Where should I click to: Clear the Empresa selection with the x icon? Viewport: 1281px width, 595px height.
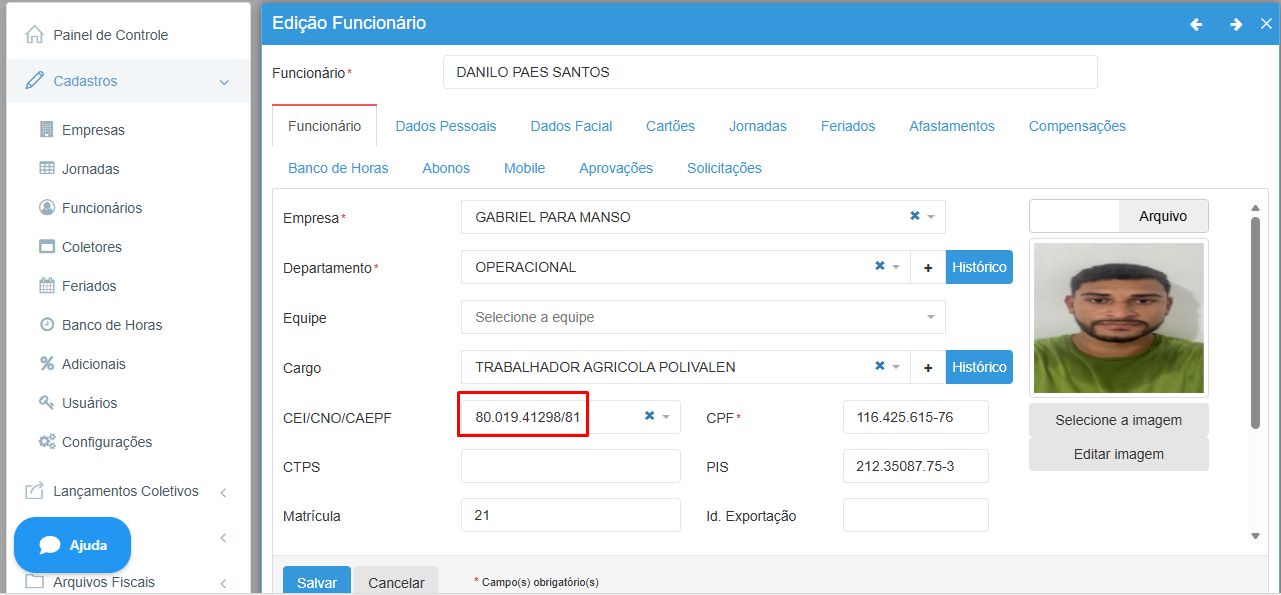914,216
